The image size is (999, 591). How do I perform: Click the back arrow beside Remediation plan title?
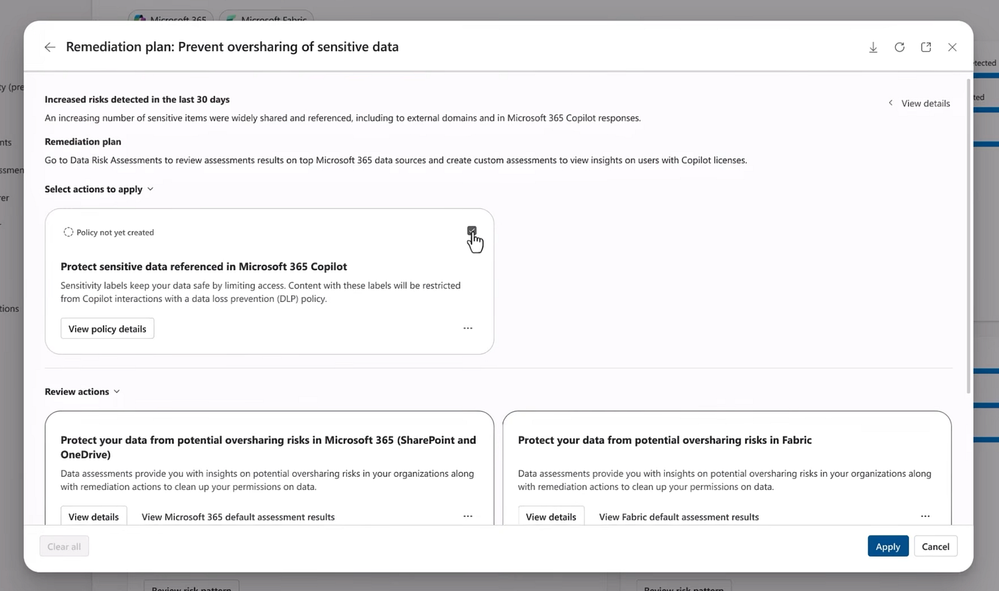[x=50, y=47]
